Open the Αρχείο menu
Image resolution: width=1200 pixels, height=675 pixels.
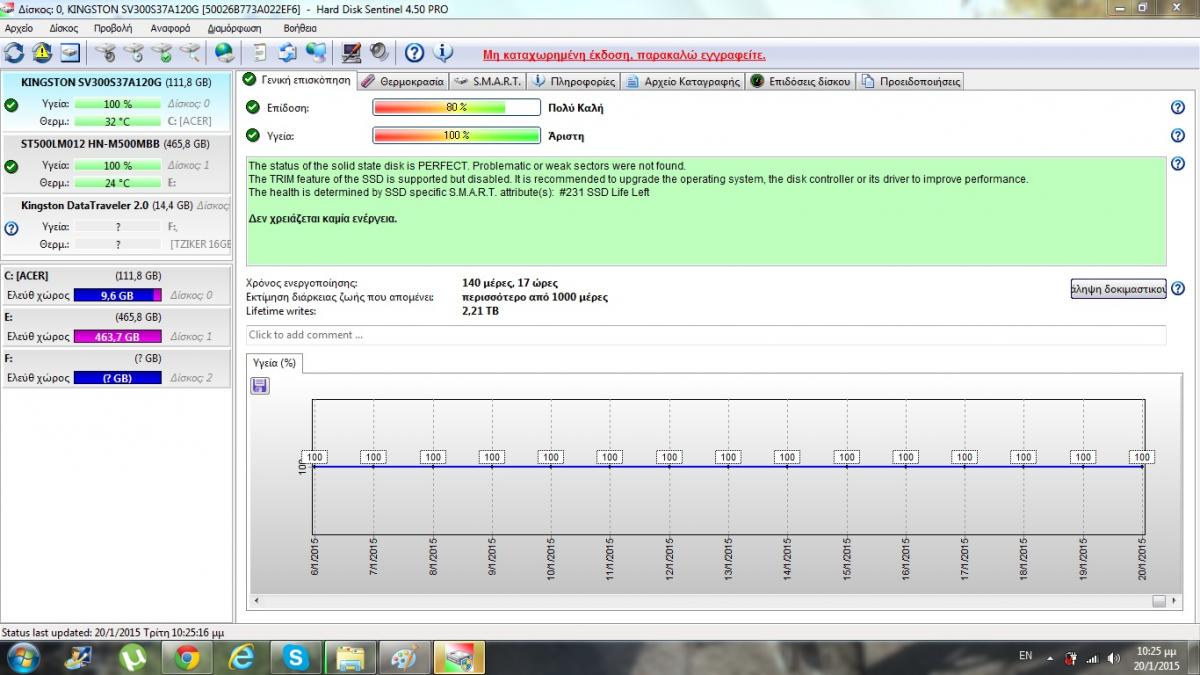[19, 28]
